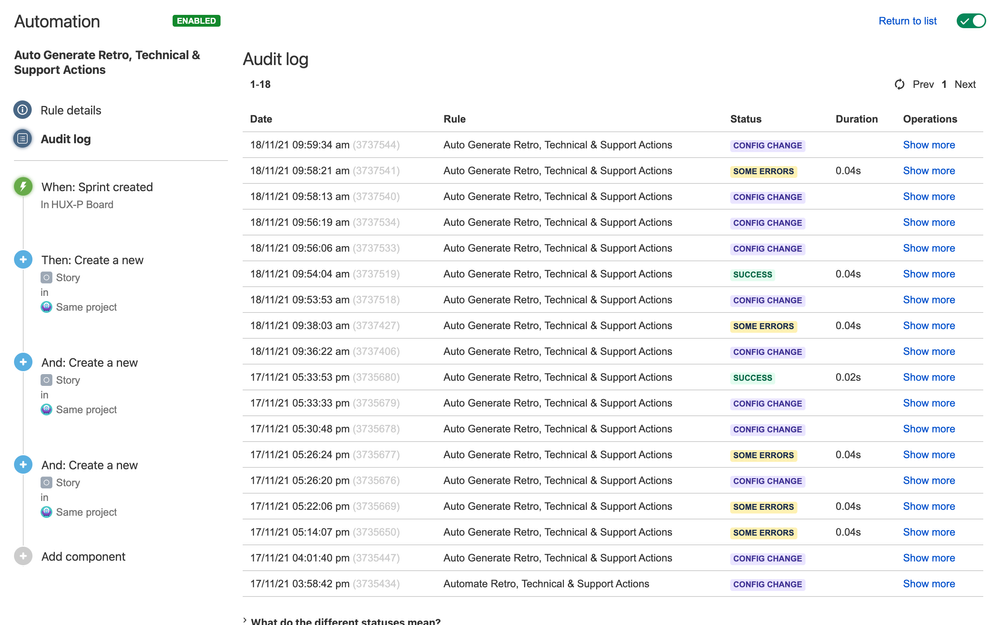Show more for 09:54:04 am entry
The image size is (998, 625).
[929, 274]
